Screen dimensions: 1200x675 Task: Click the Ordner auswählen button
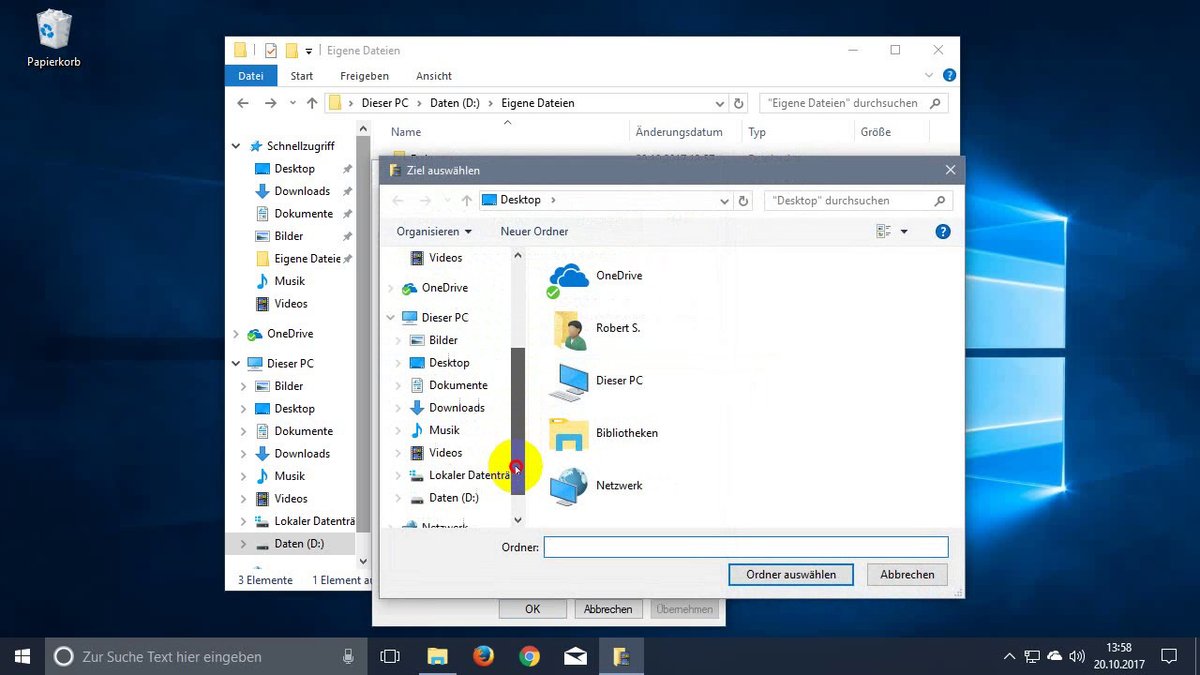click(790, 574)
